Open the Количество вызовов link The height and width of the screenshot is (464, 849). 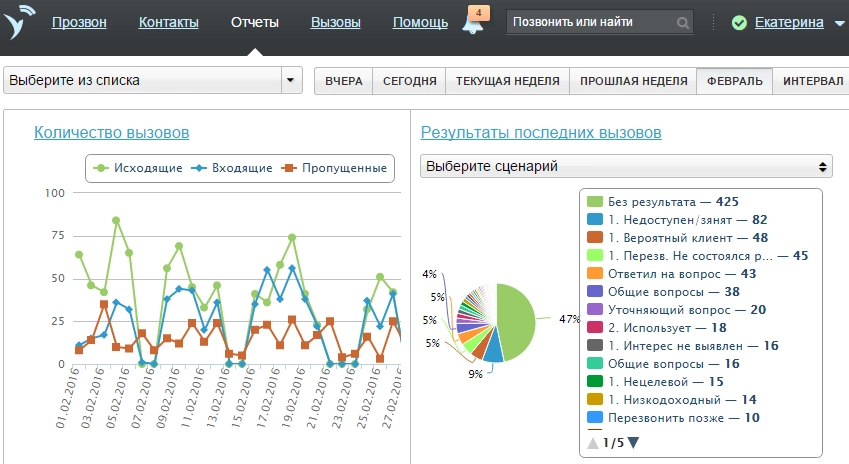[111, 132]
